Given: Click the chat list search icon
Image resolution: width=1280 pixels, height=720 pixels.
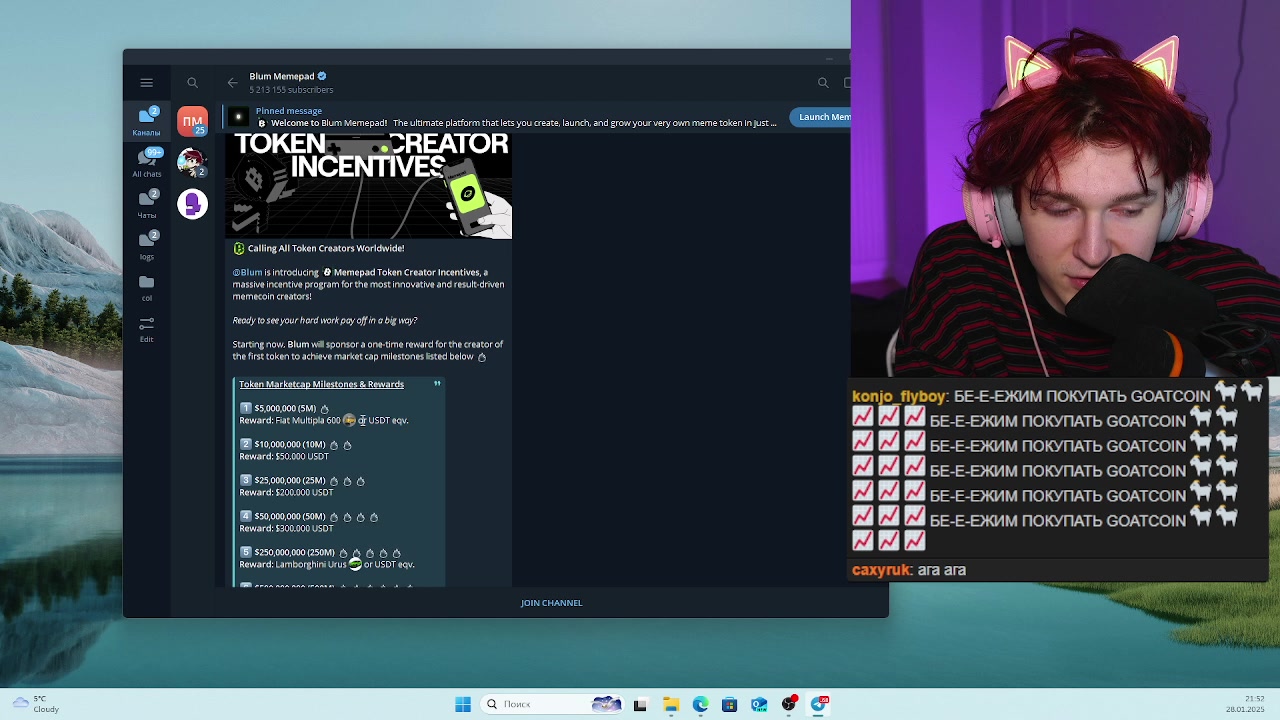Looking at the screenshot, I should 192,83.
